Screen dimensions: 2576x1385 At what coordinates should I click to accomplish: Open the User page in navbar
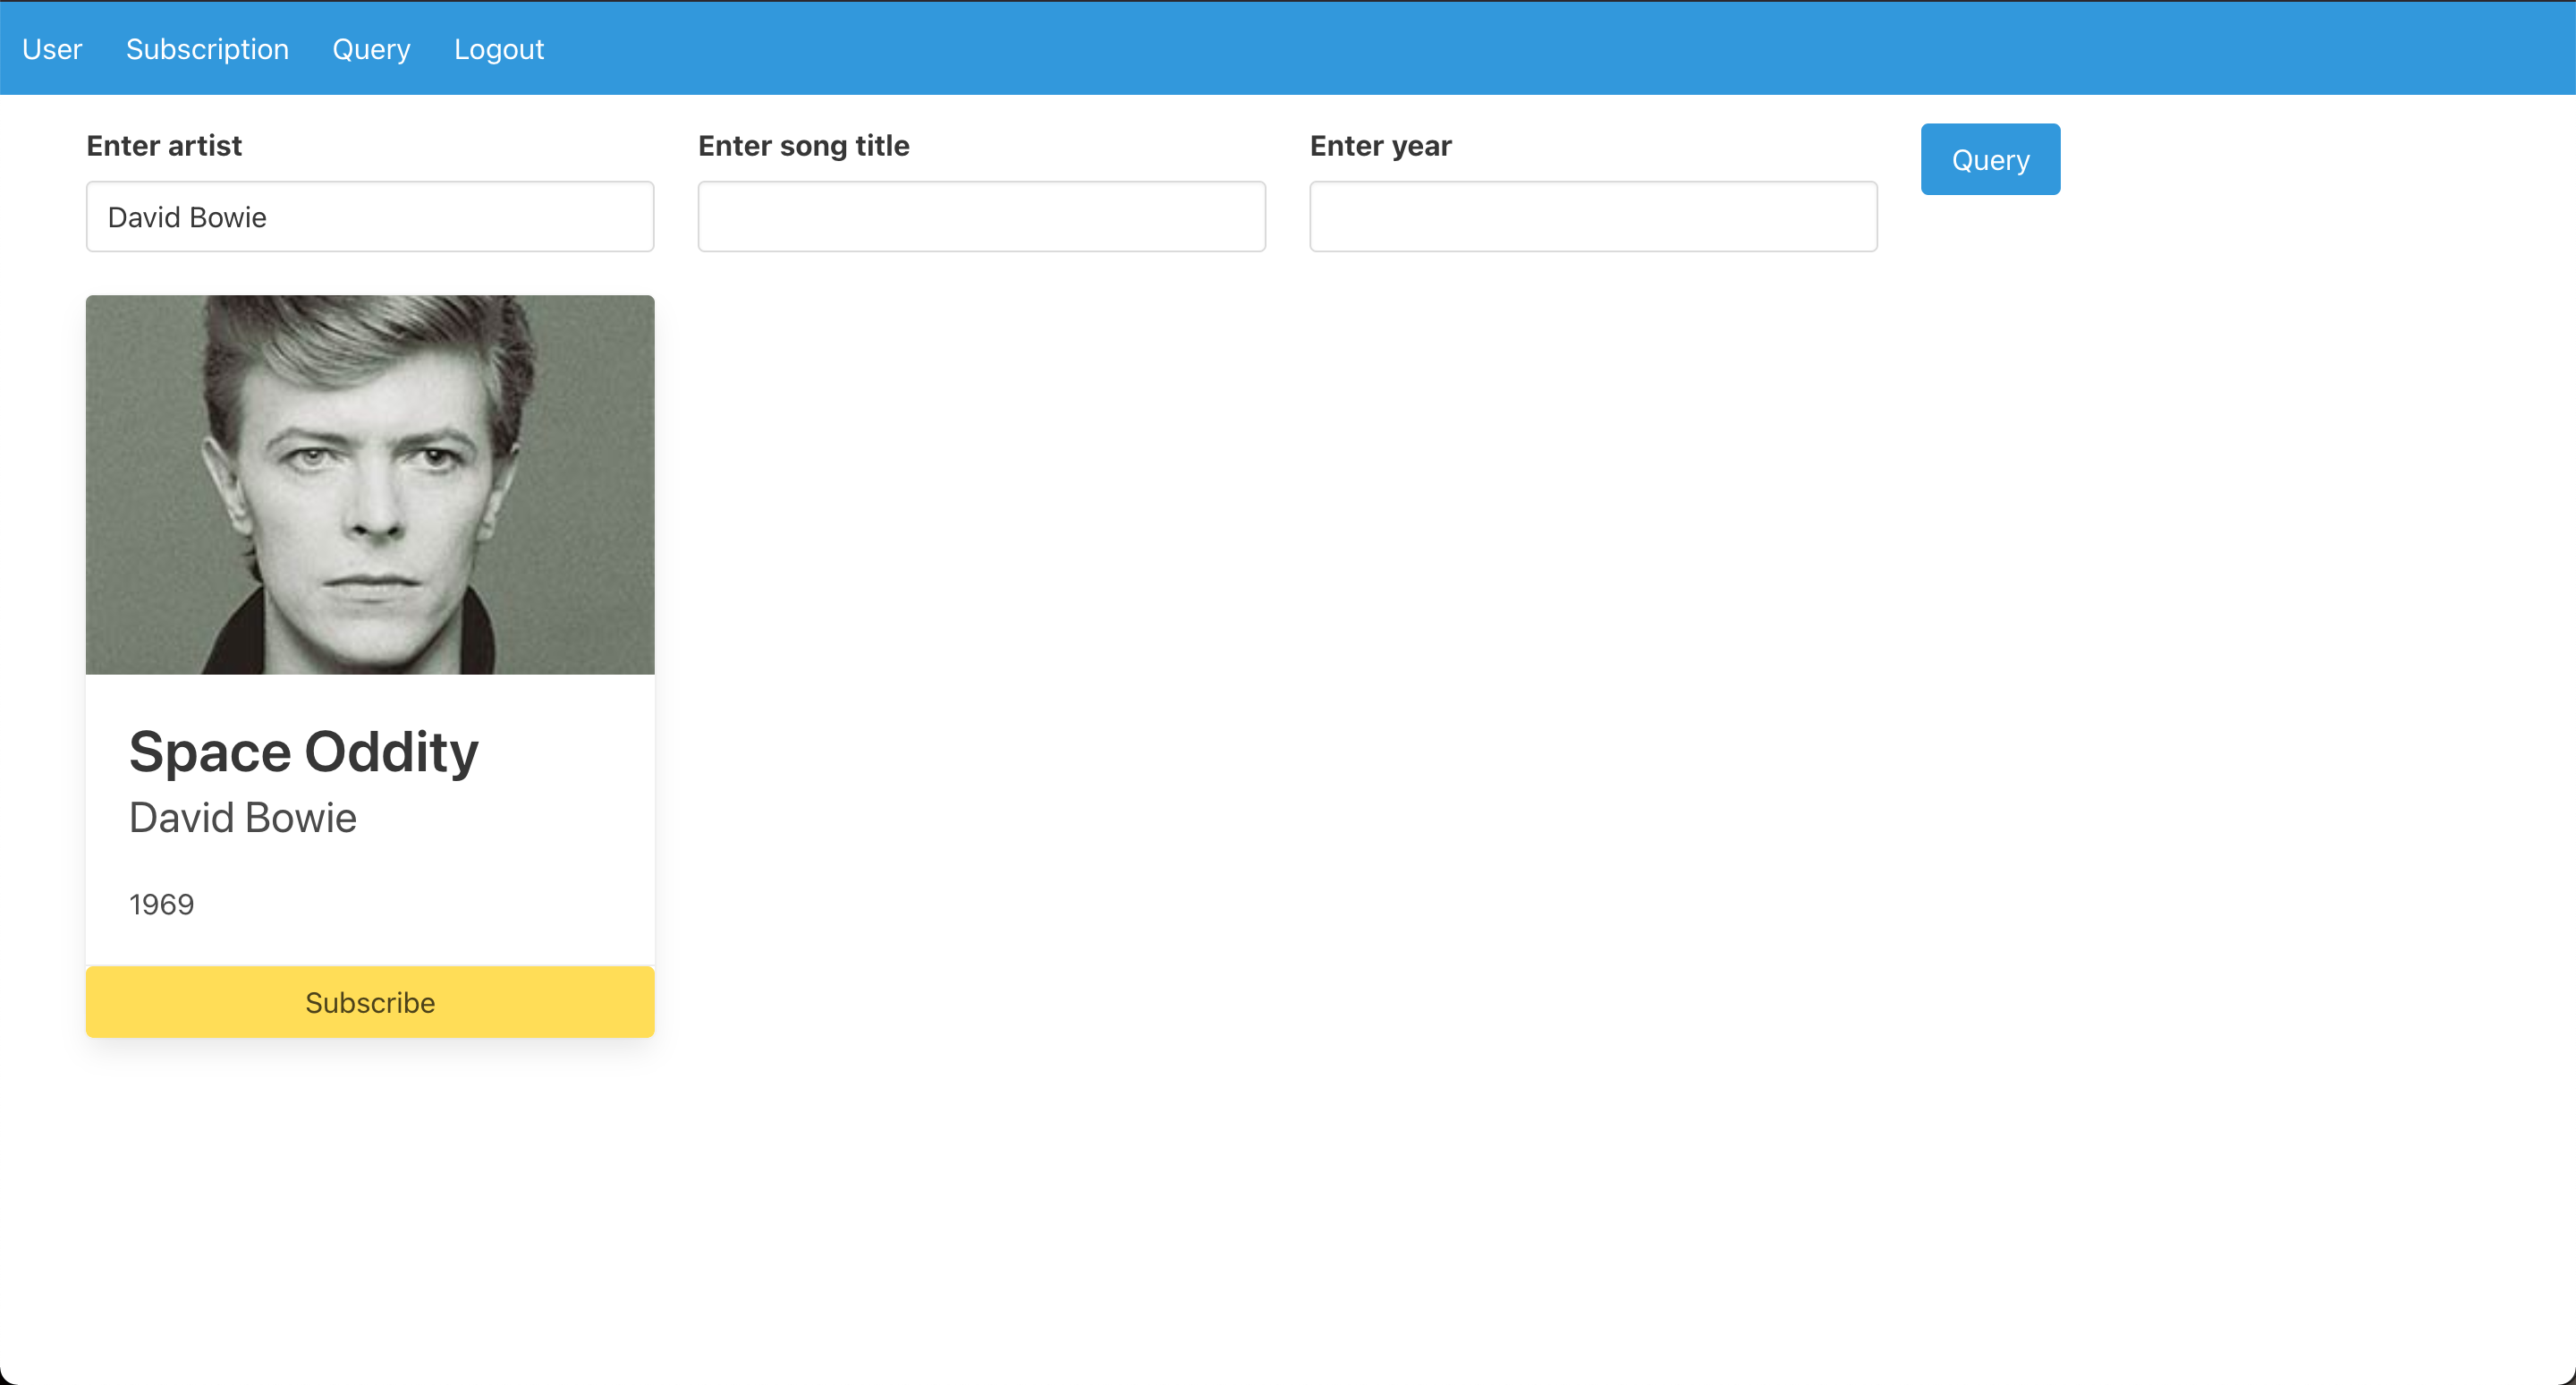pyautogui.click(x=52, y=49)
